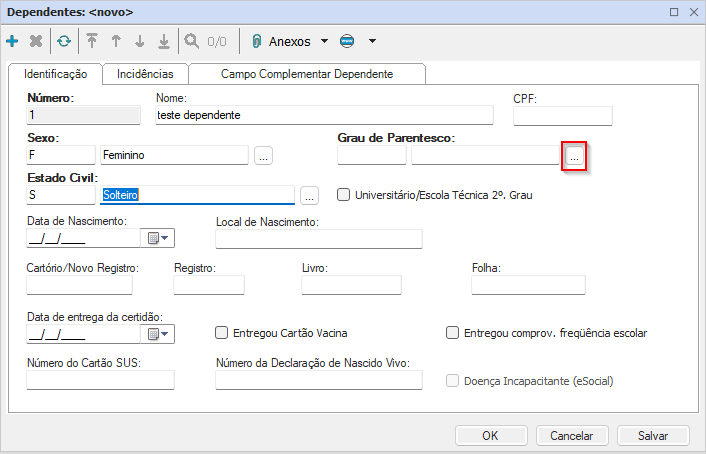Tick Entregou comprov. freqüência escolar

[453, 333]
